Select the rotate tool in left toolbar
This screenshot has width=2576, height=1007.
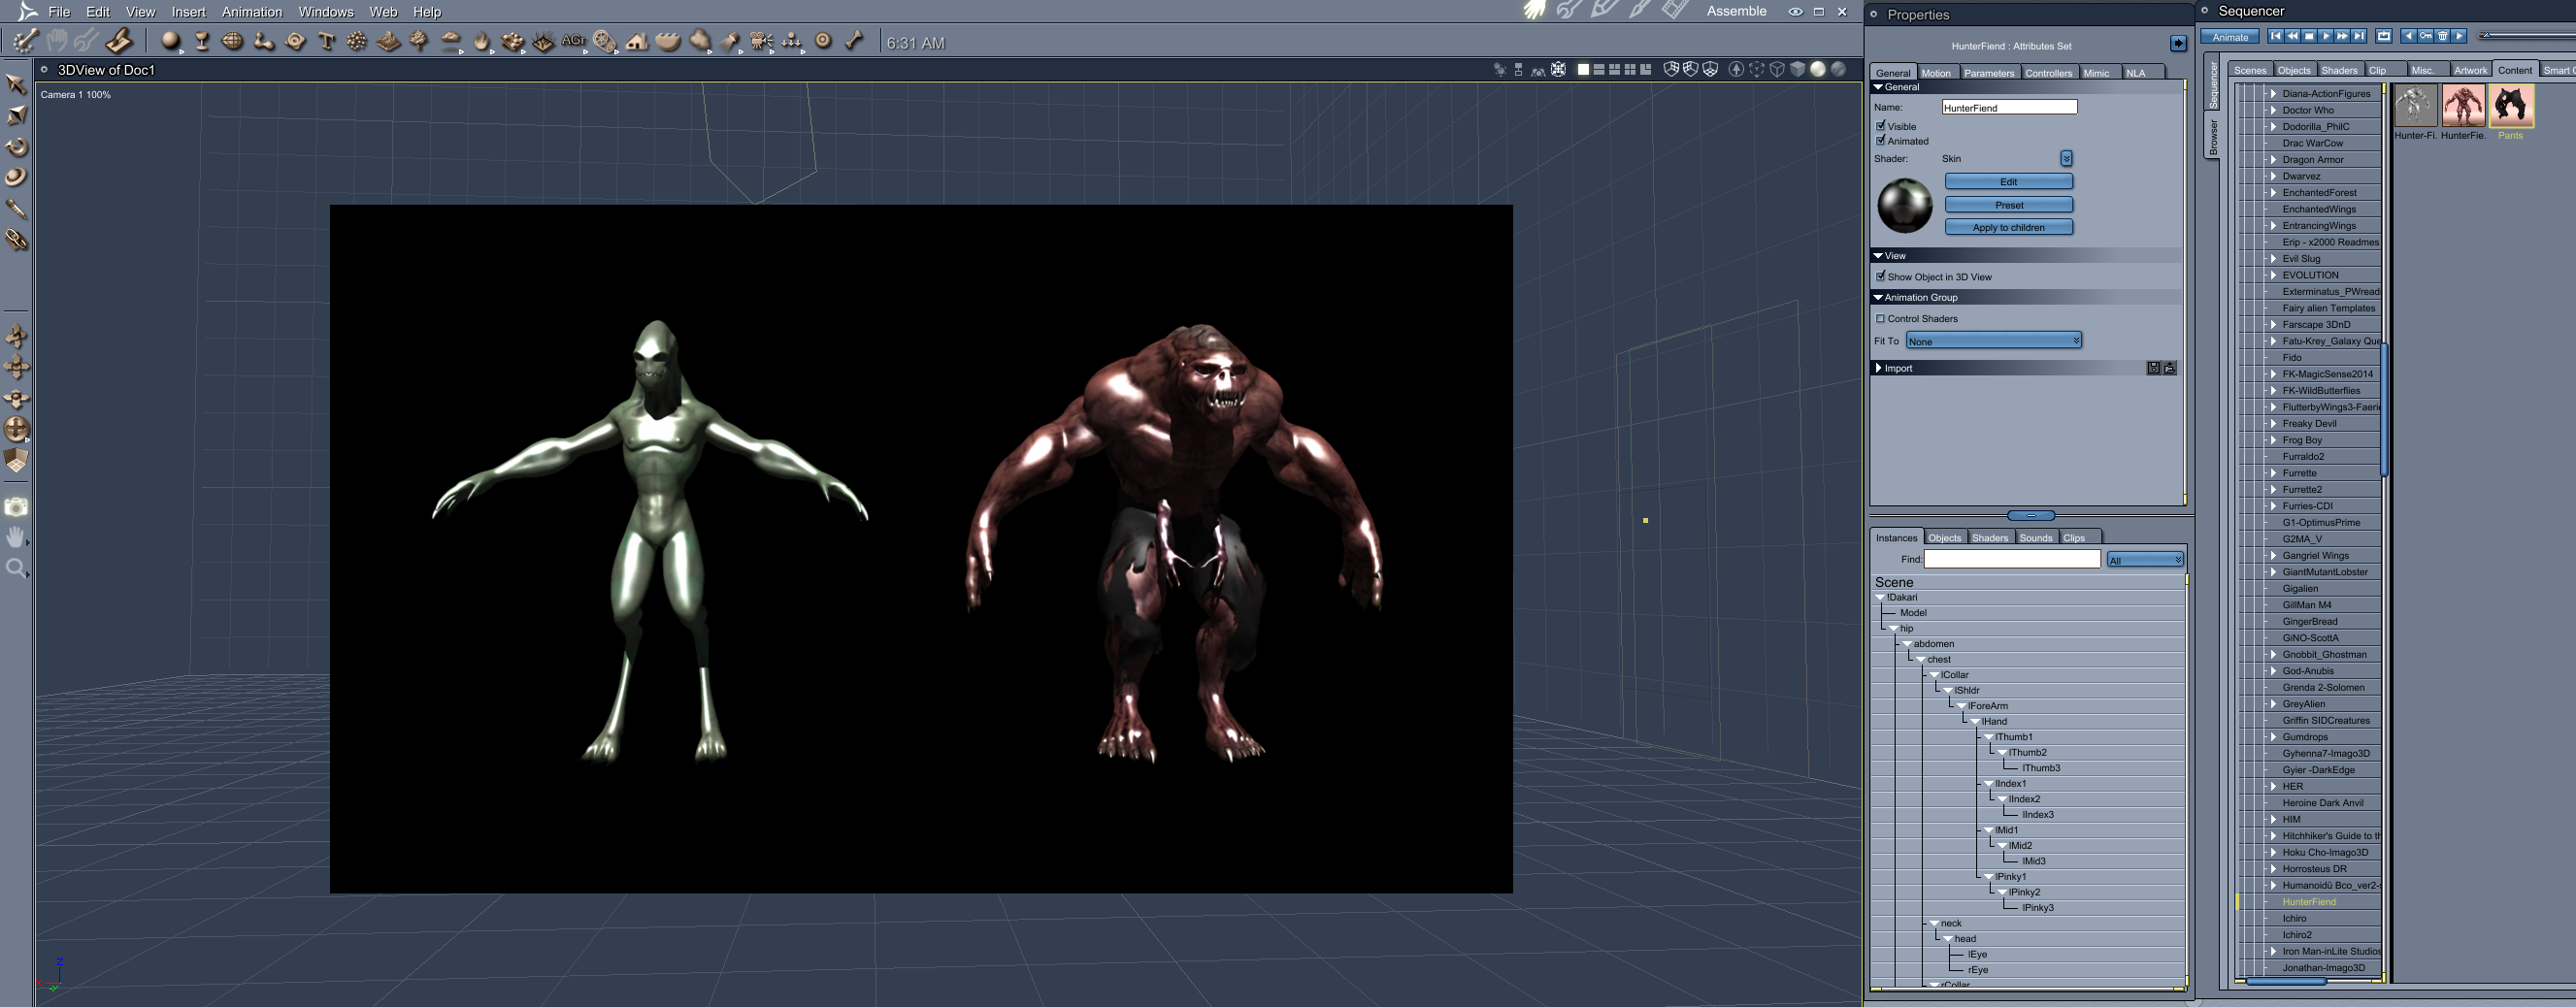pos(16,147)
